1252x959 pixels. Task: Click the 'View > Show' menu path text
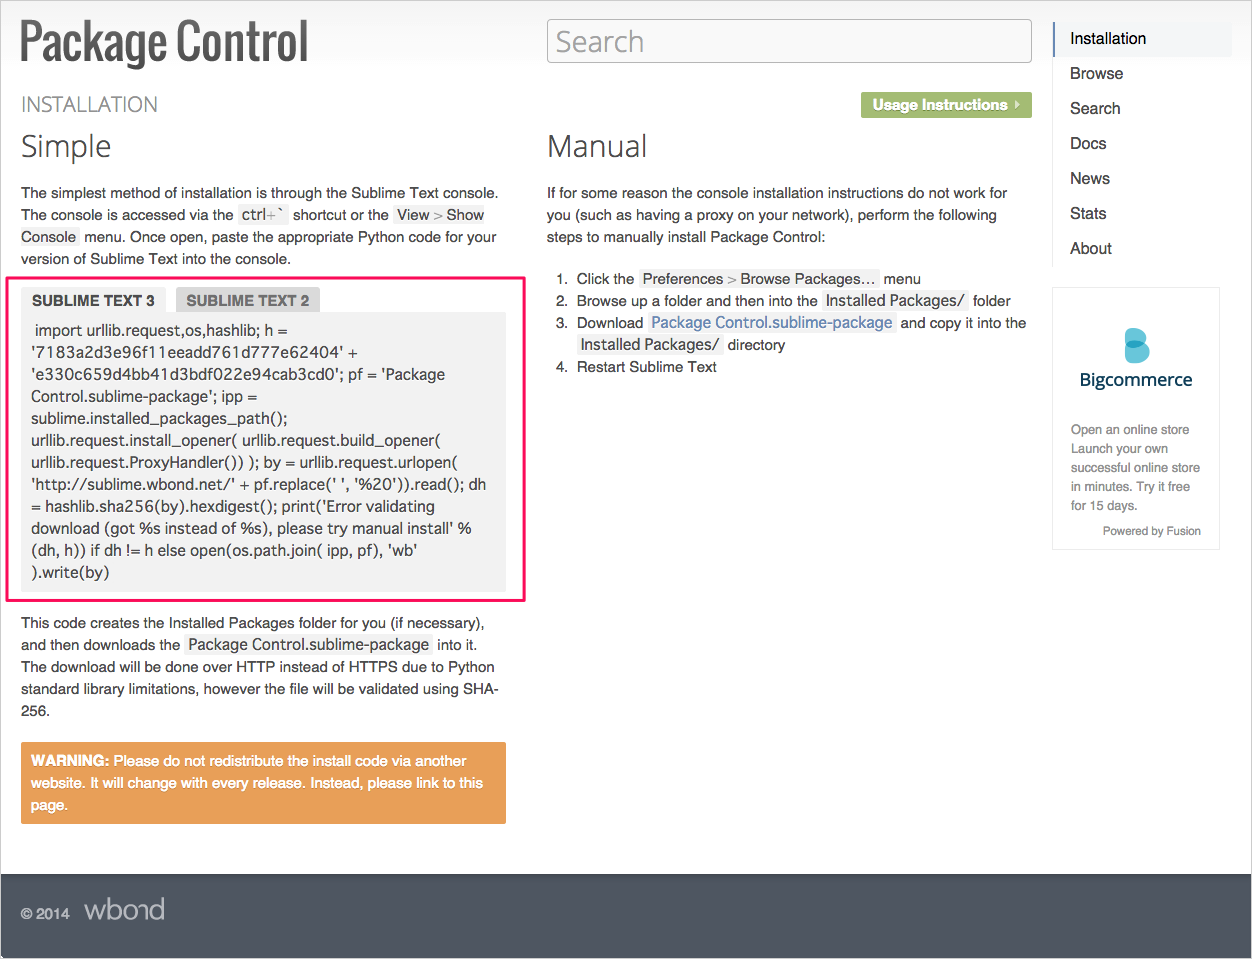[440, 215]
